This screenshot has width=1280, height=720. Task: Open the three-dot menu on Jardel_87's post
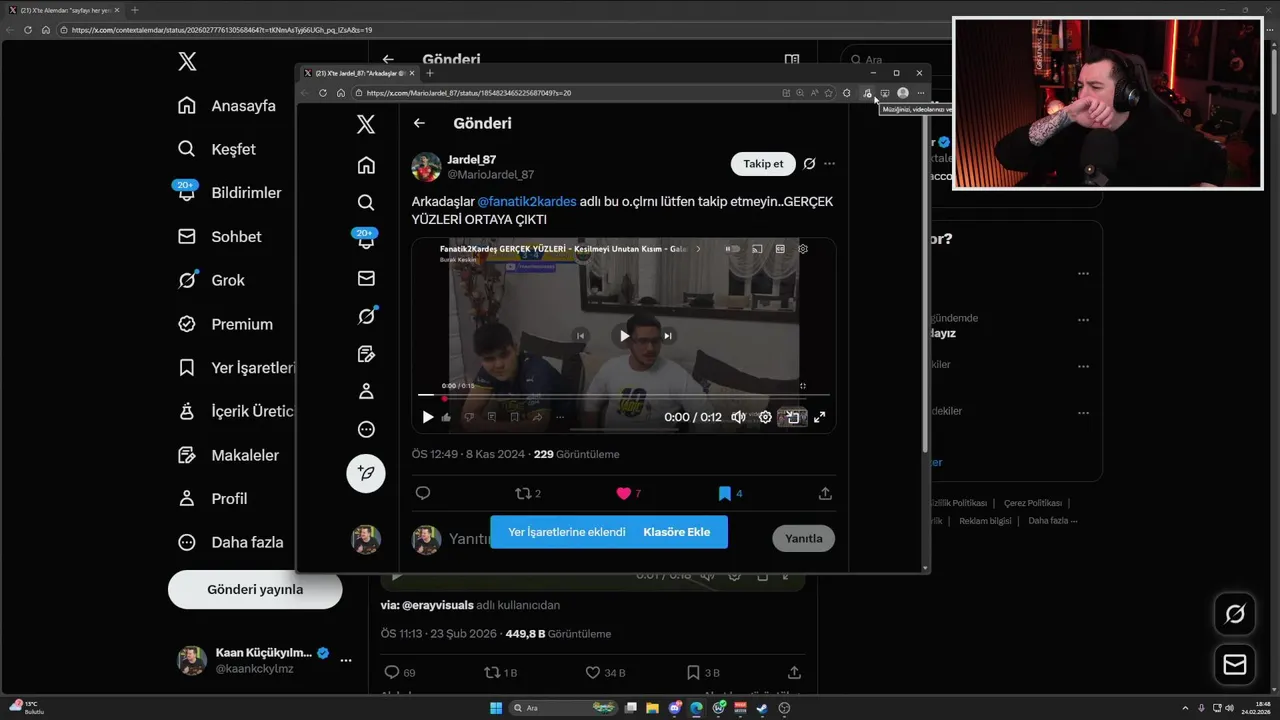[829, 164]
